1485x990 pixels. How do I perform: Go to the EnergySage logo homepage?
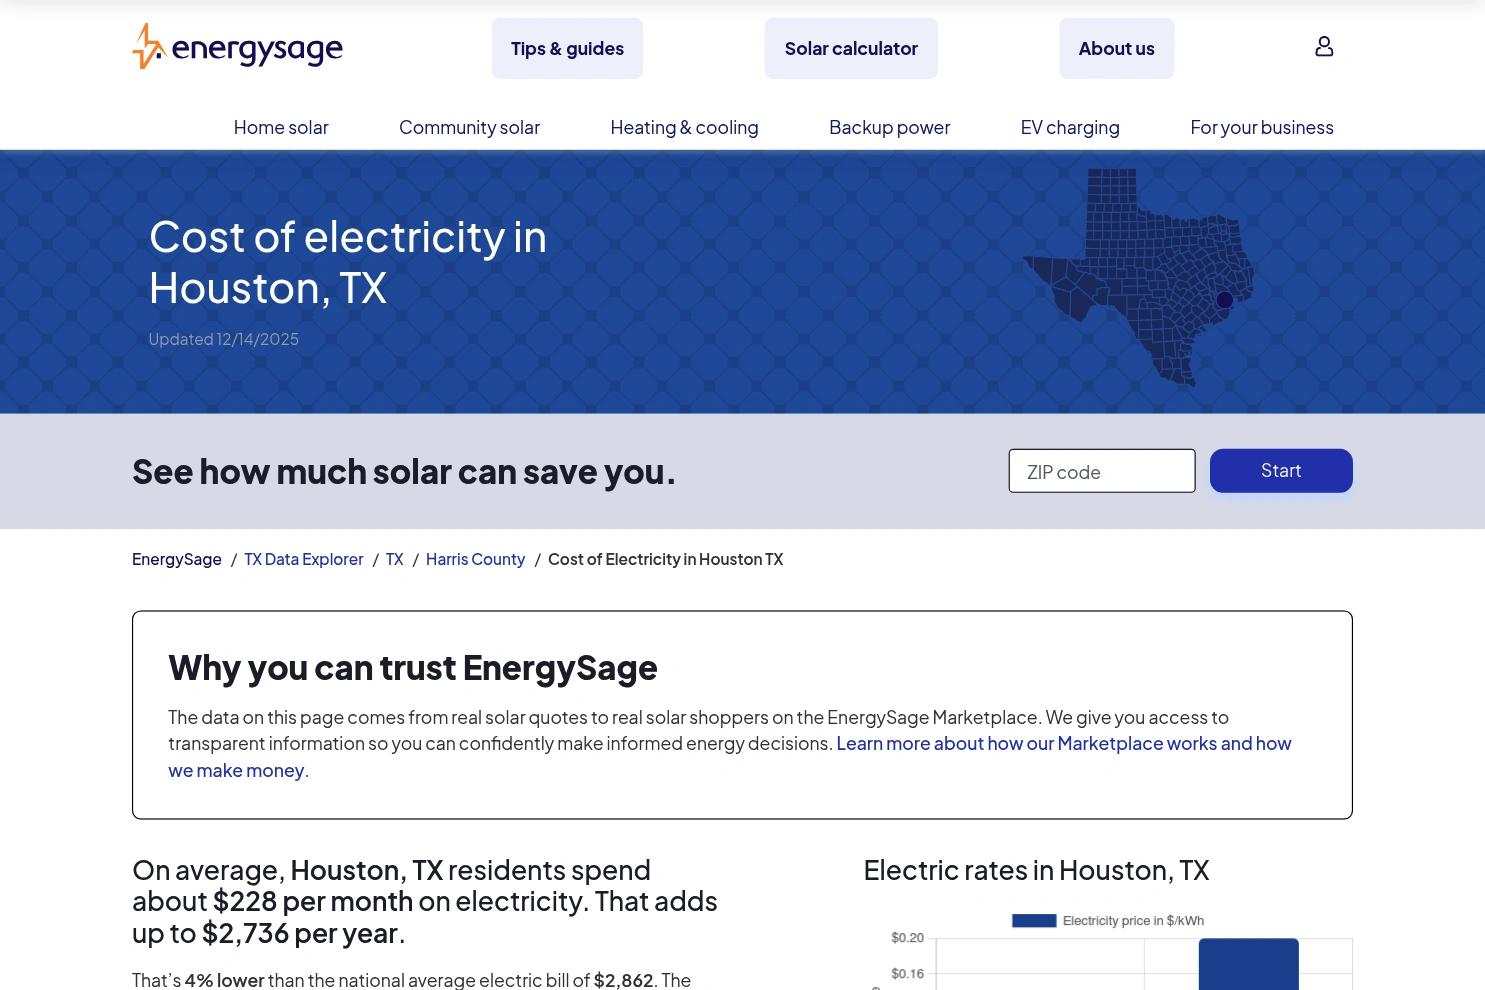237,47
